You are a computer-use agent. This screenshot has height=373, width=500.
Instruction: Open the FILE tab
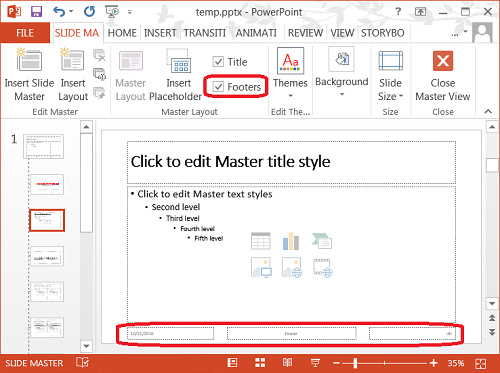pos(25,33)
